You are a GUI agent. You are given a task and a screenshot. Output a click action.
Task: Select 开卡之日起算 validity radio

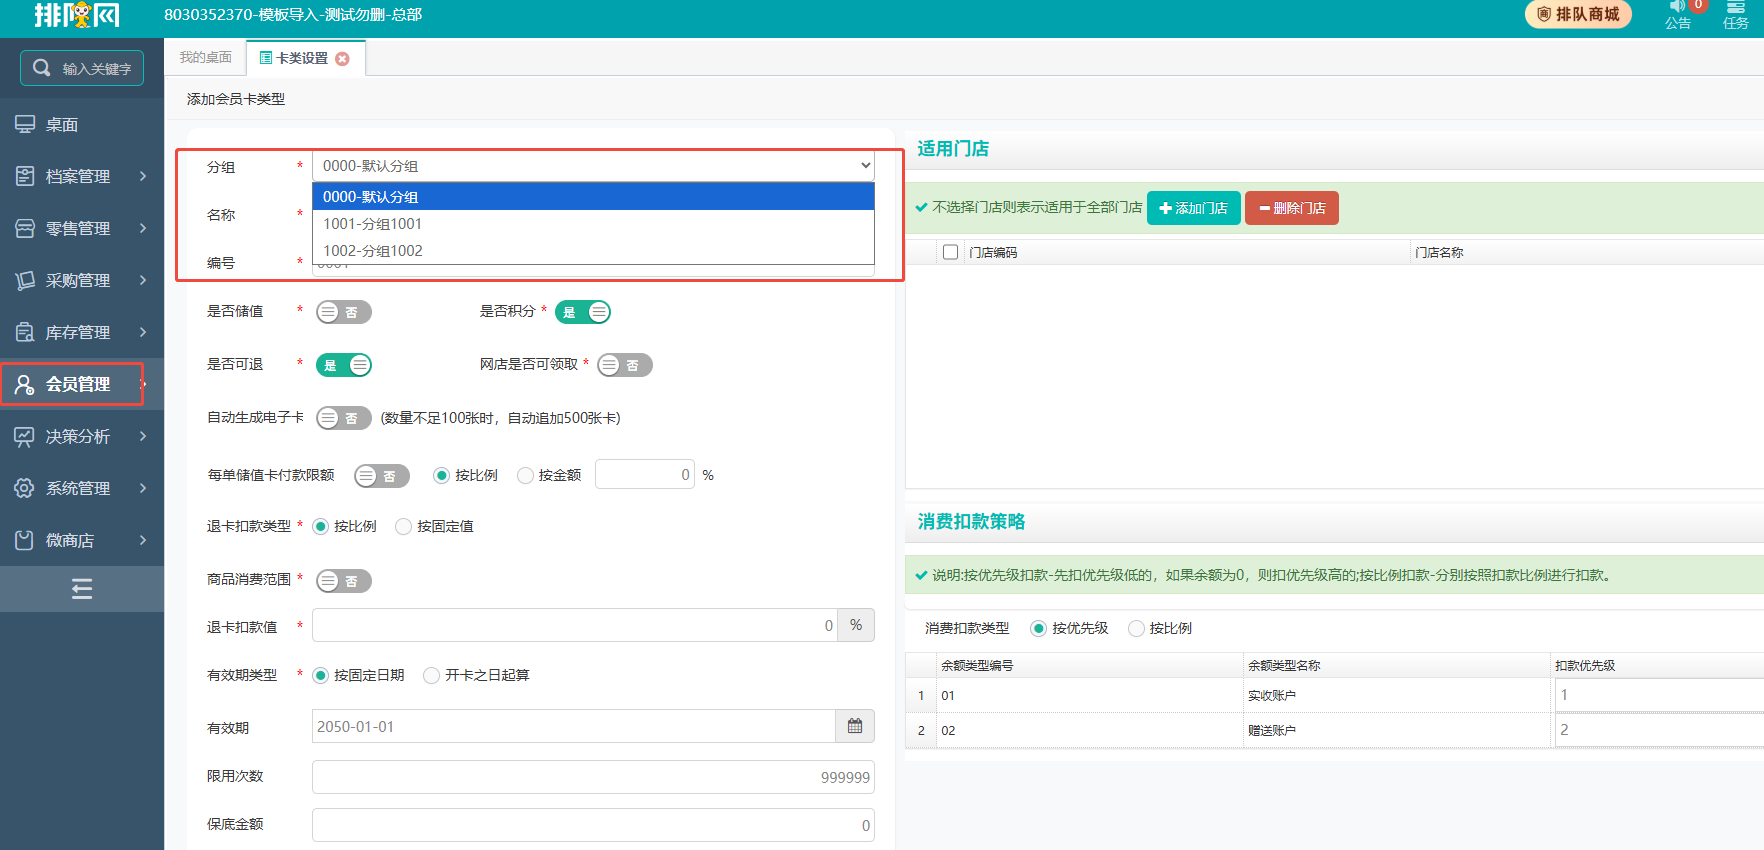pos(432,676)
